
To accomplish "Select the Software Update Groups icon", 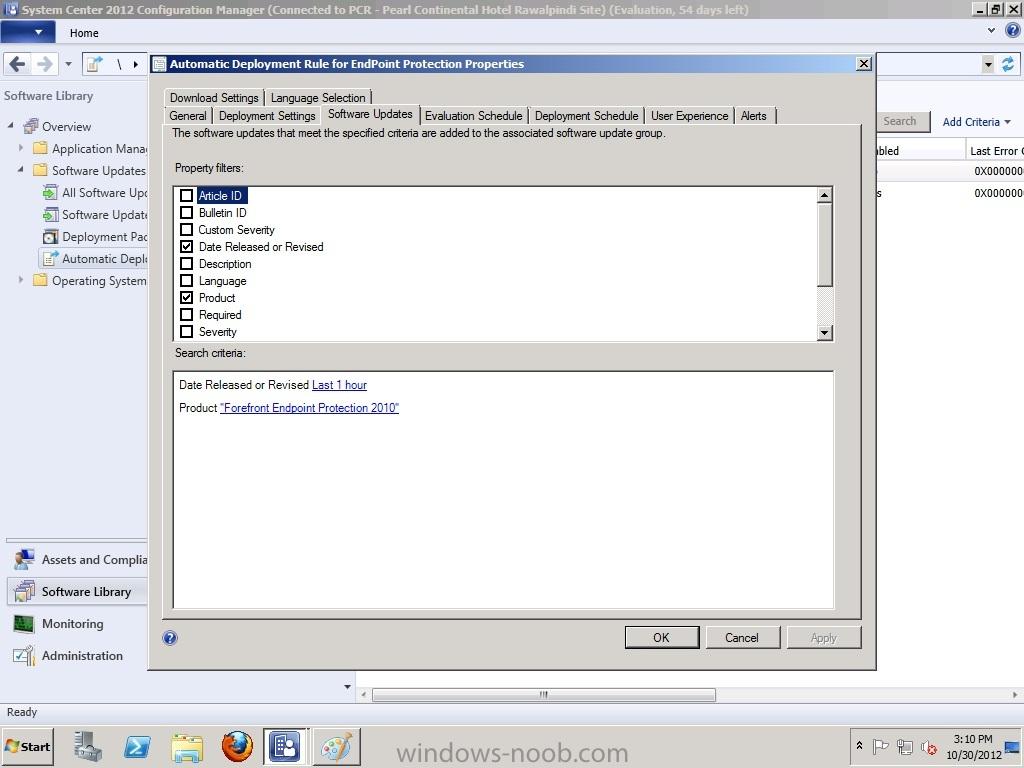I will (x=50, y=215).
